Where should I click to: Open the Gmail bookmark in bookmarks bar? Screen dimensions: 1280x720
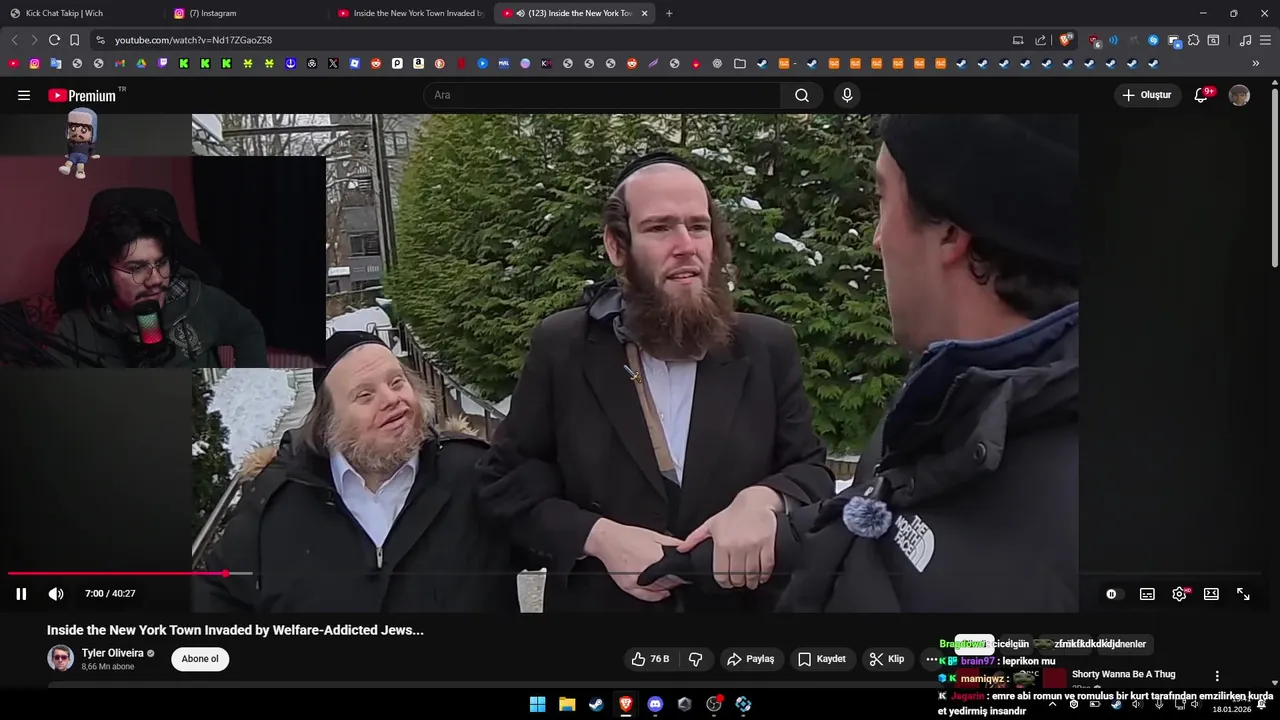[120, 63]
